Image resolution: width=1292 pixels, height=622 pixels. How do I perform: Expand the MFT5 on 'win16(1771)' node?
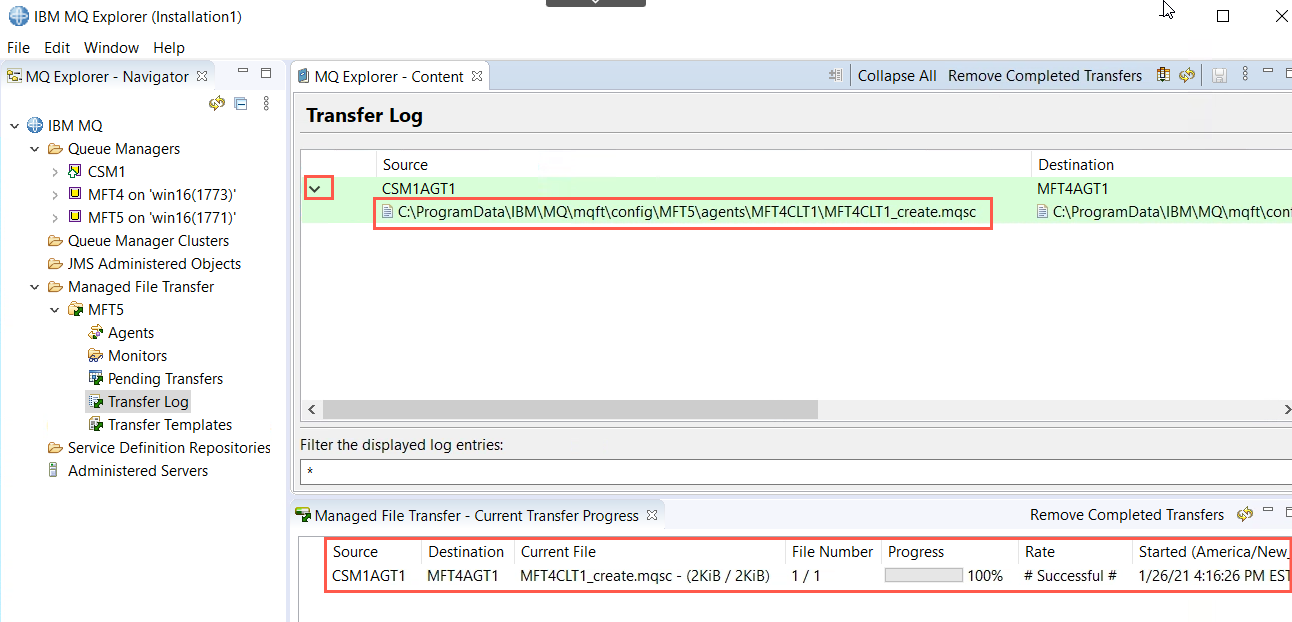[x=55, y=218]
